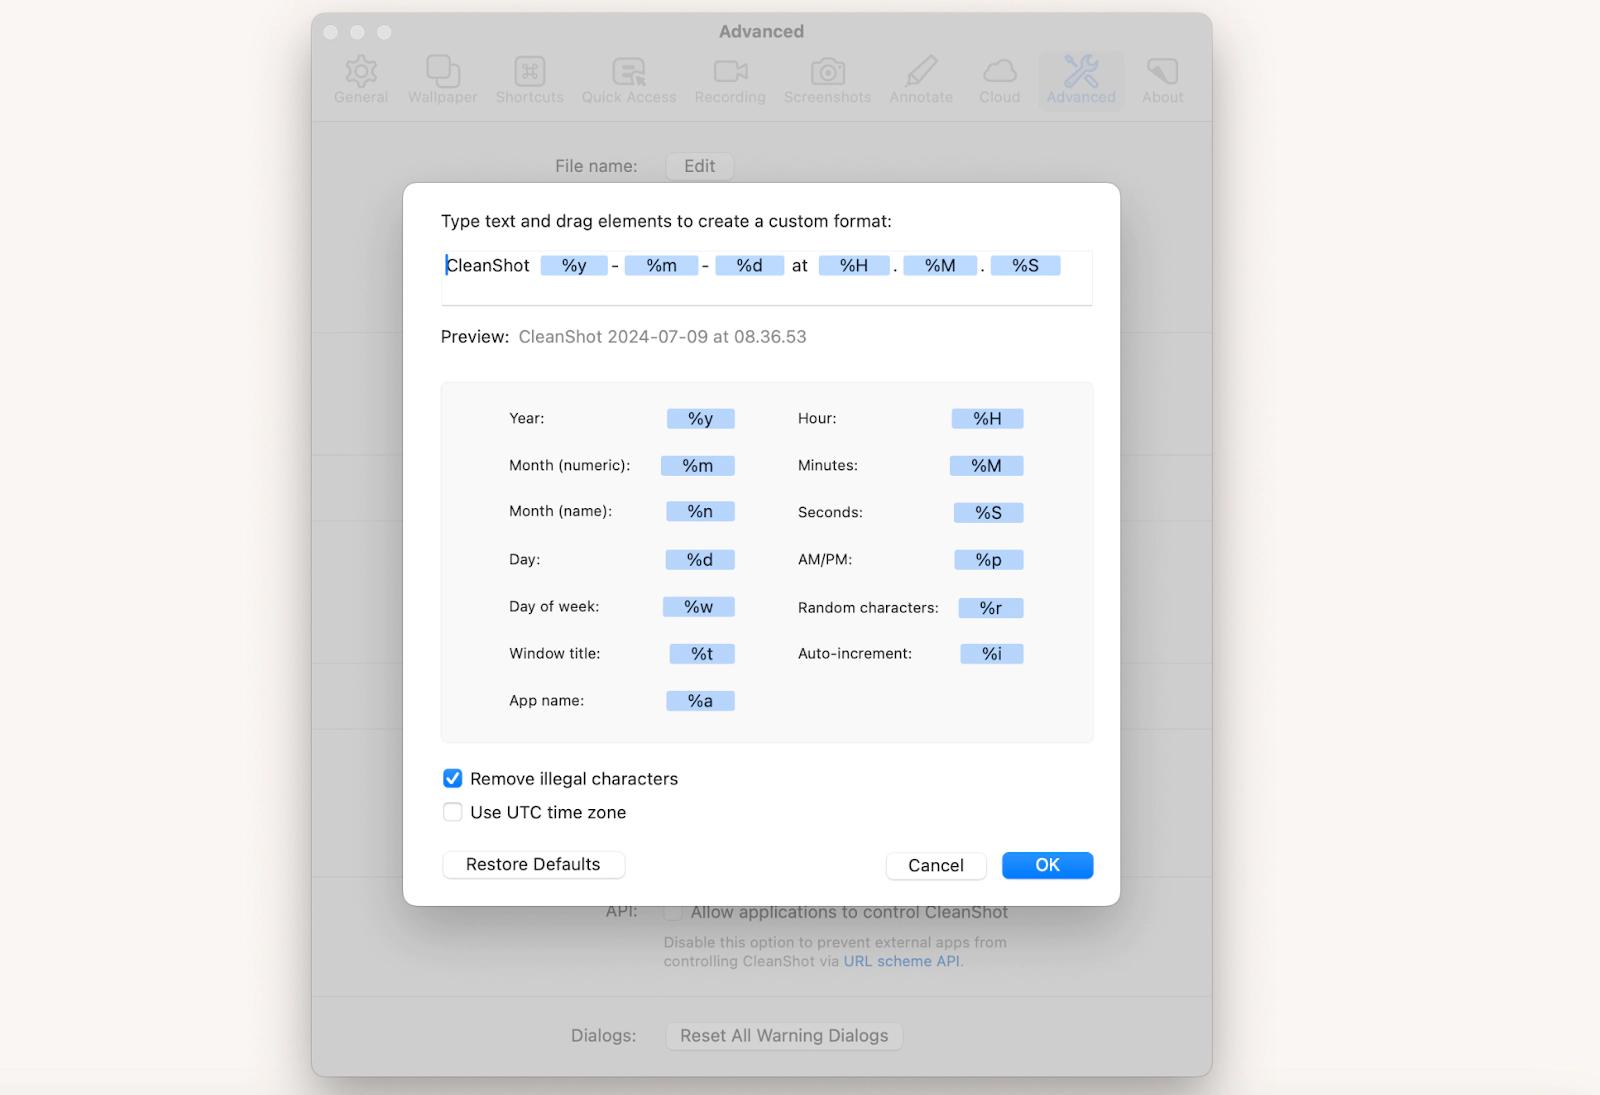
Task: Click the Month (name) %n token
Action: (x=700, y=512)
